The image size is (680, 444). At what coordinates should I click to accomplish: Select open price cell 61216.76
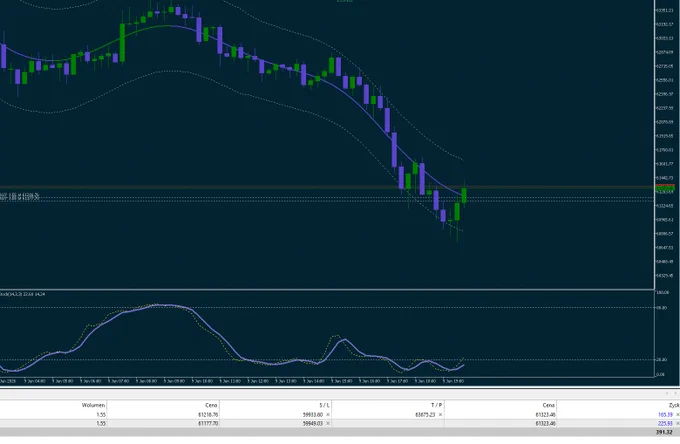(x=208, y=415)
